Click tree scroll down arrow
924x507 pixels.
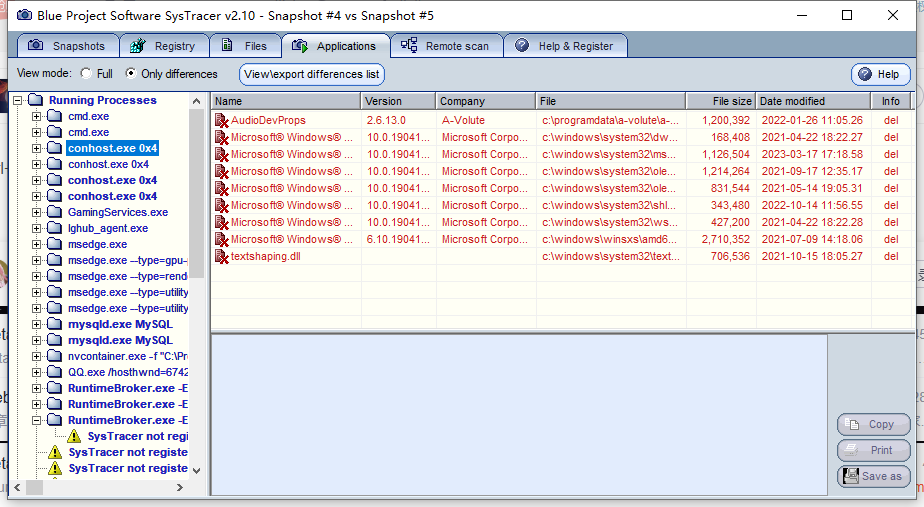(x=196, y=470)
